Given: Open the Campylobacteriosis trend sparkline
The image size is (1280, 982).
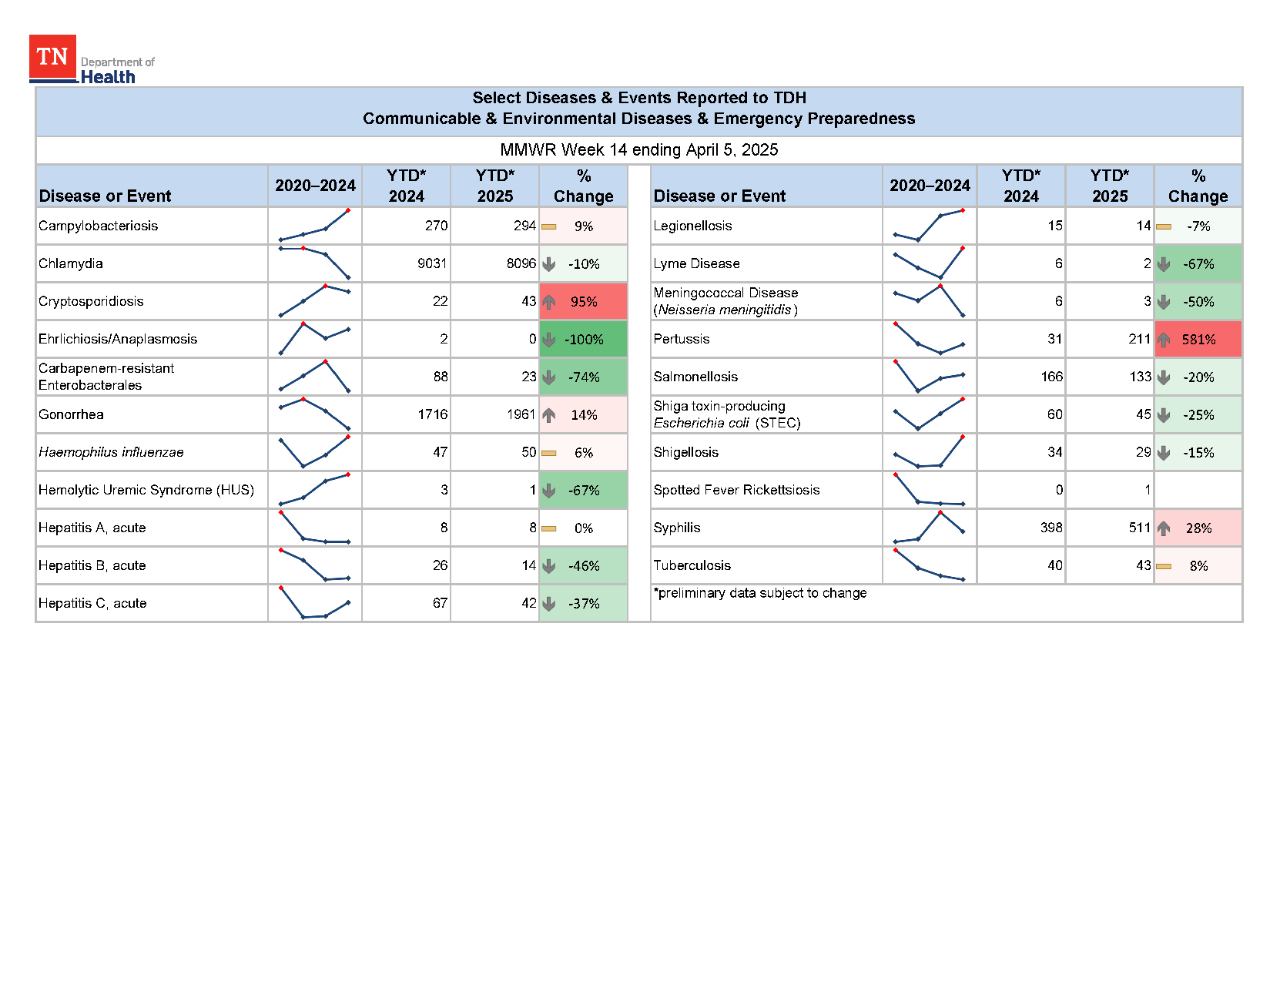Looking at the screenshot, I should click(x=314, y=225).
